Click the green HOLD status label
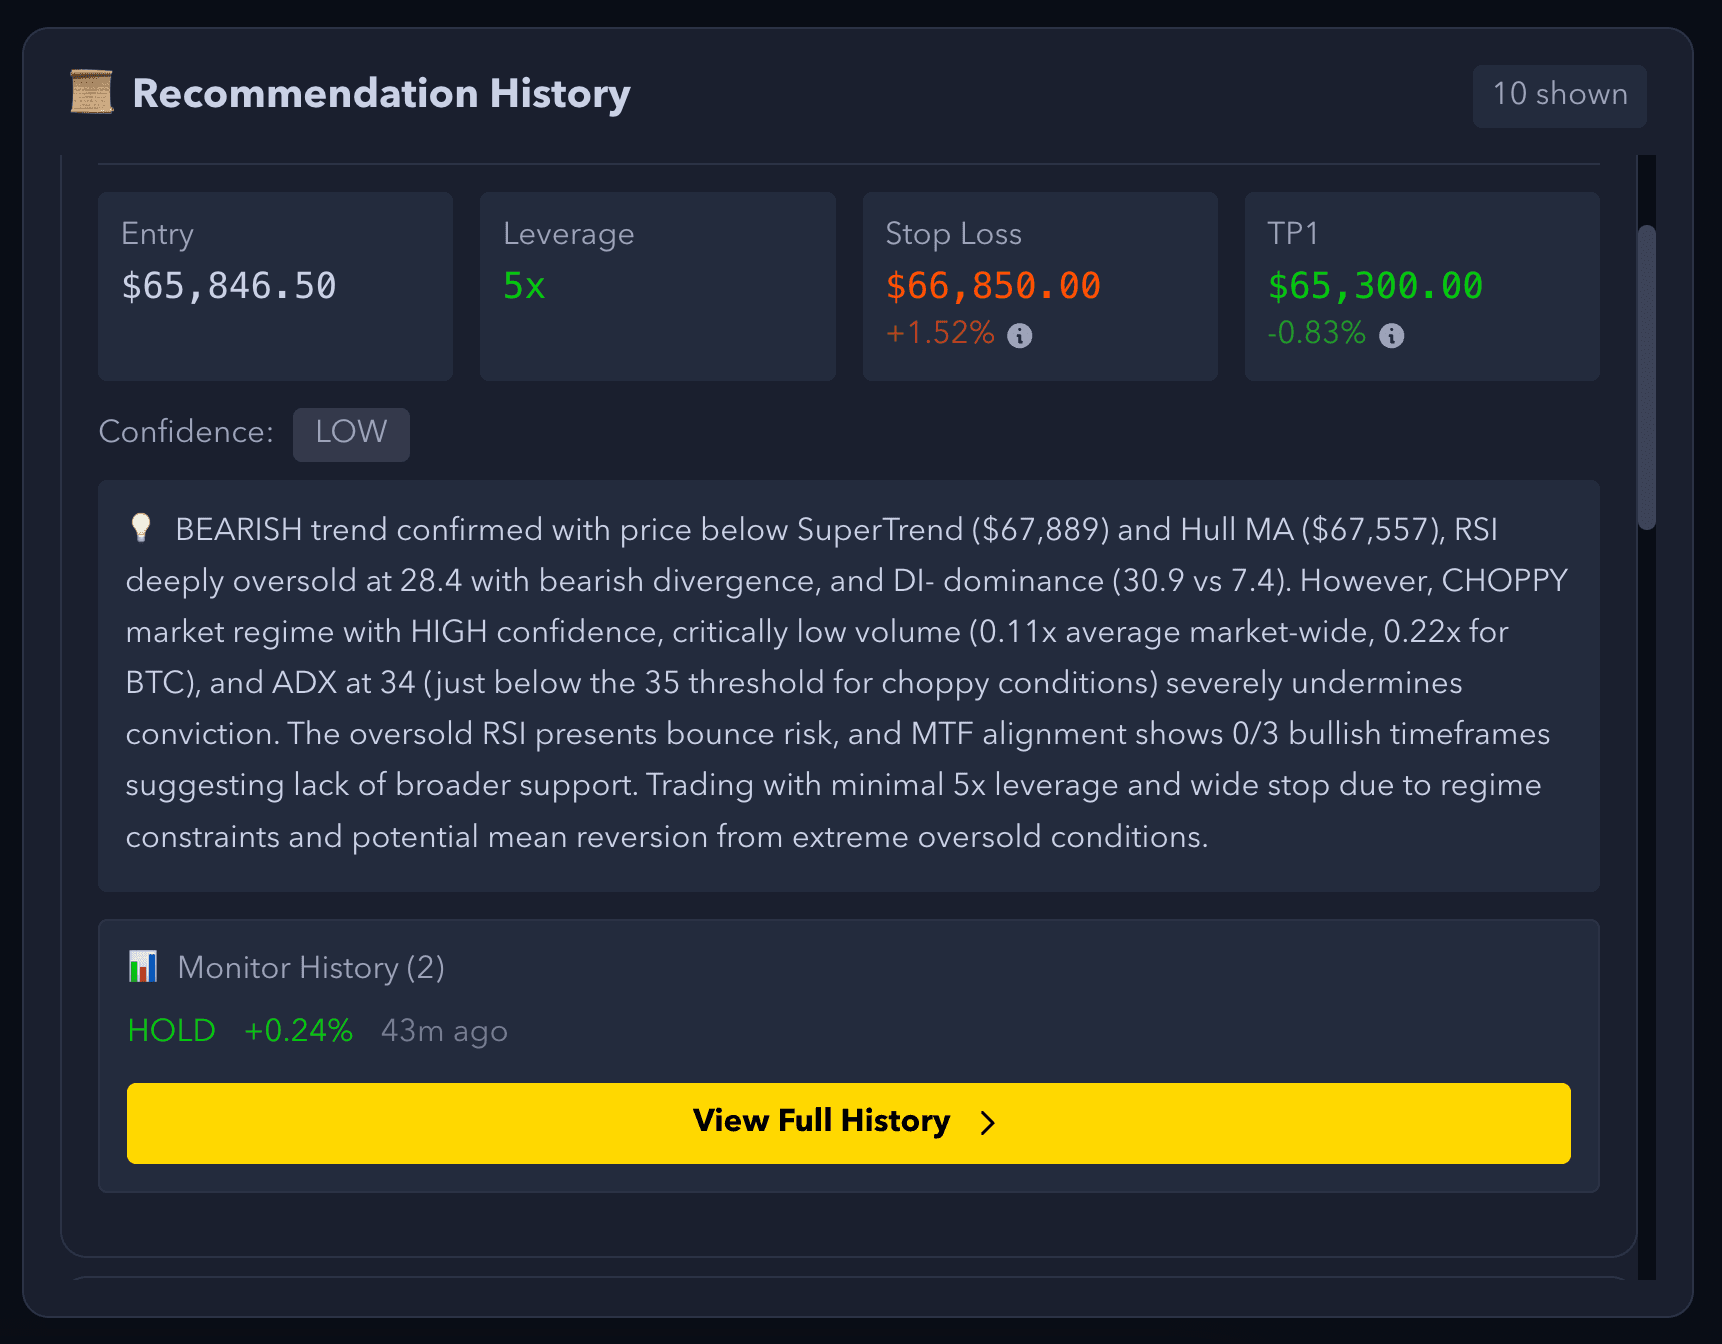Screen dimensions: 1722x1344 (x=170, y=1030)
